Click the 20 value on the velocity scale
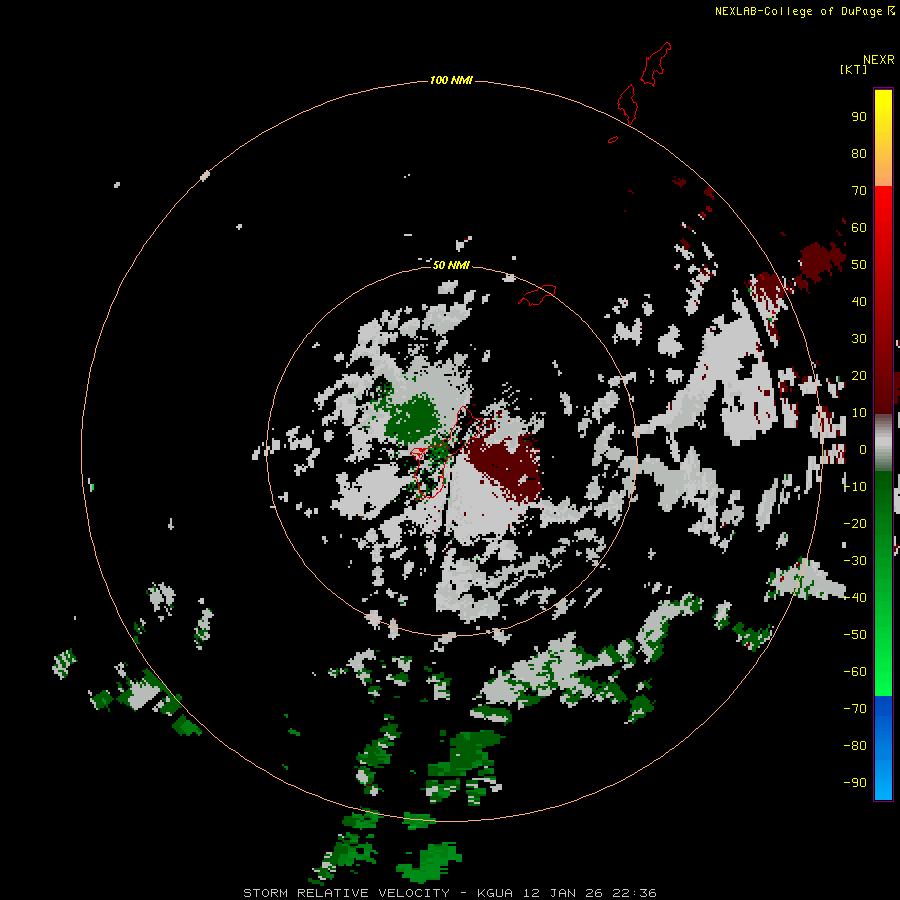This screenshot has height=900, width=900. point(859,376)
